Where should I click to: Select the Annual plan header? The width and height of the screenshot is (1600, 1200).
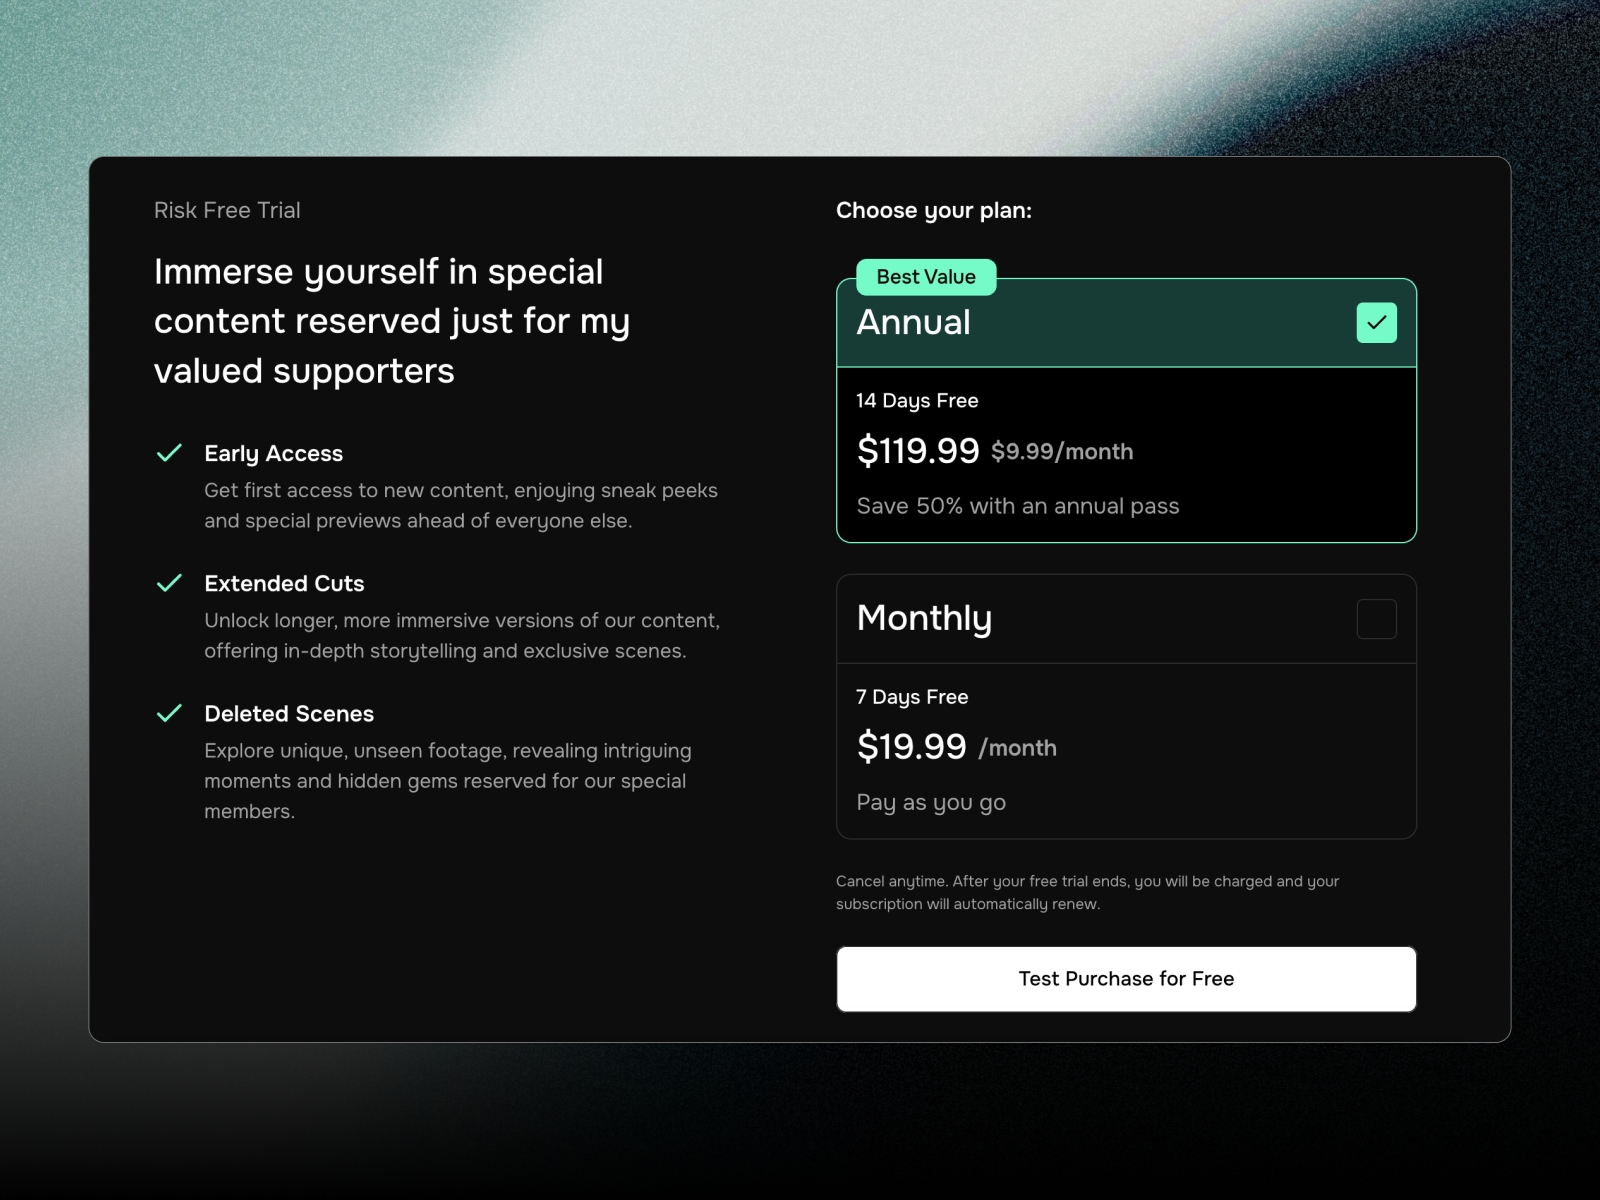click(913, 322)
